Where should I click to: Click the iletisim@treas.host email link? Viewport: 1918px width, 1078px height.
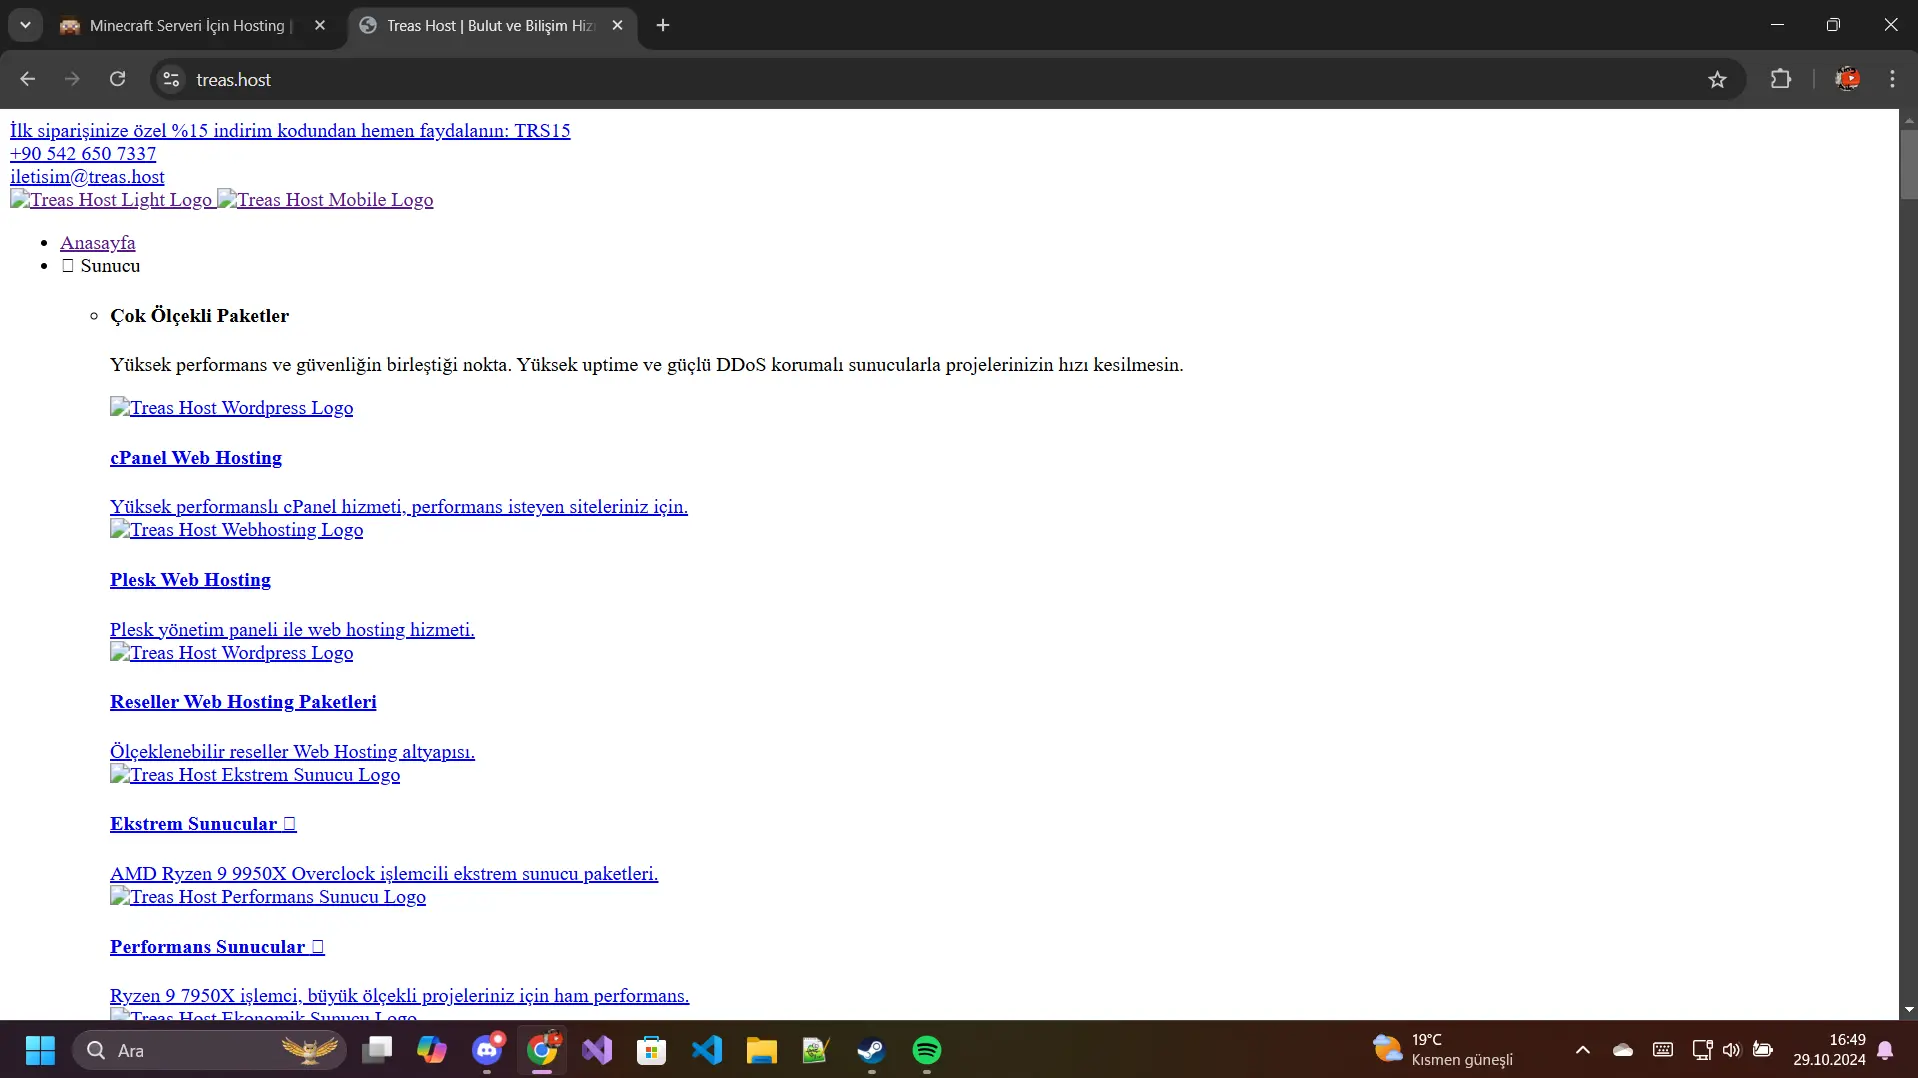87,177
